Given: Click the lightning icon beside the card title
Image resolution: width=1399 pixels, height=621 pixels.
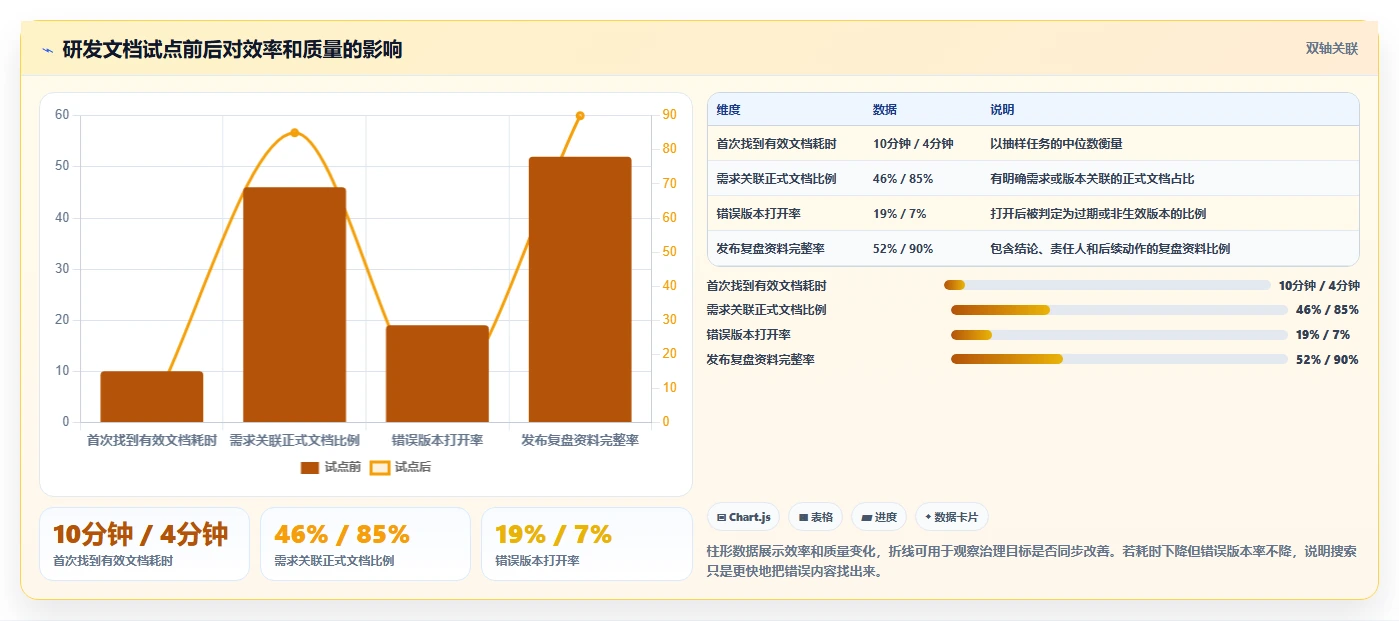Looking at the screenshot, I should click(x=47, y=49).
